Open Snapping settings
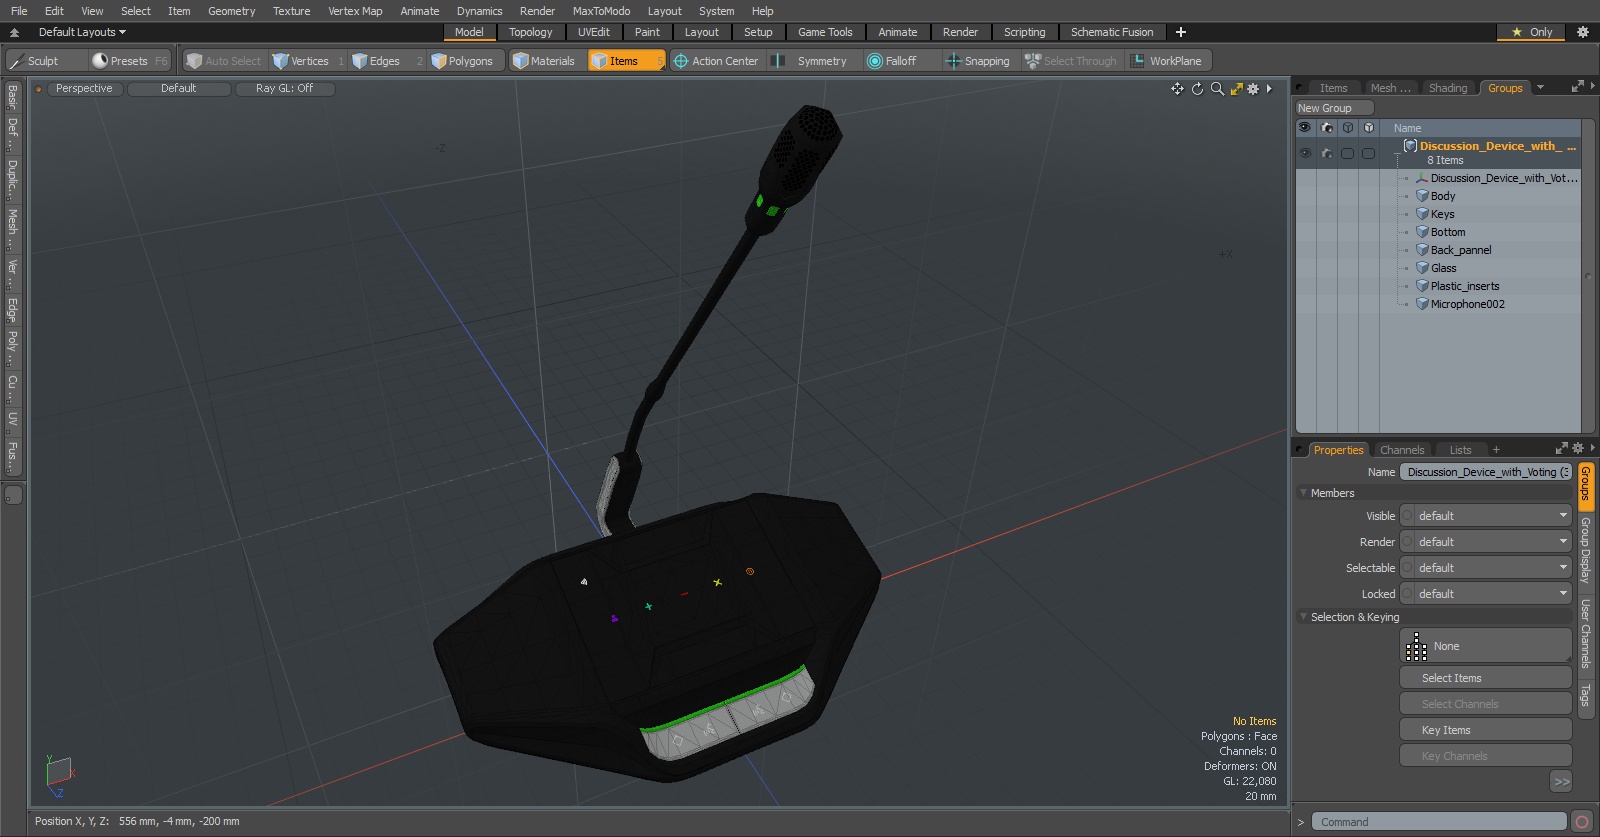Image resolution: width=1600 pixels, height=837 pixels. point(979,61)
